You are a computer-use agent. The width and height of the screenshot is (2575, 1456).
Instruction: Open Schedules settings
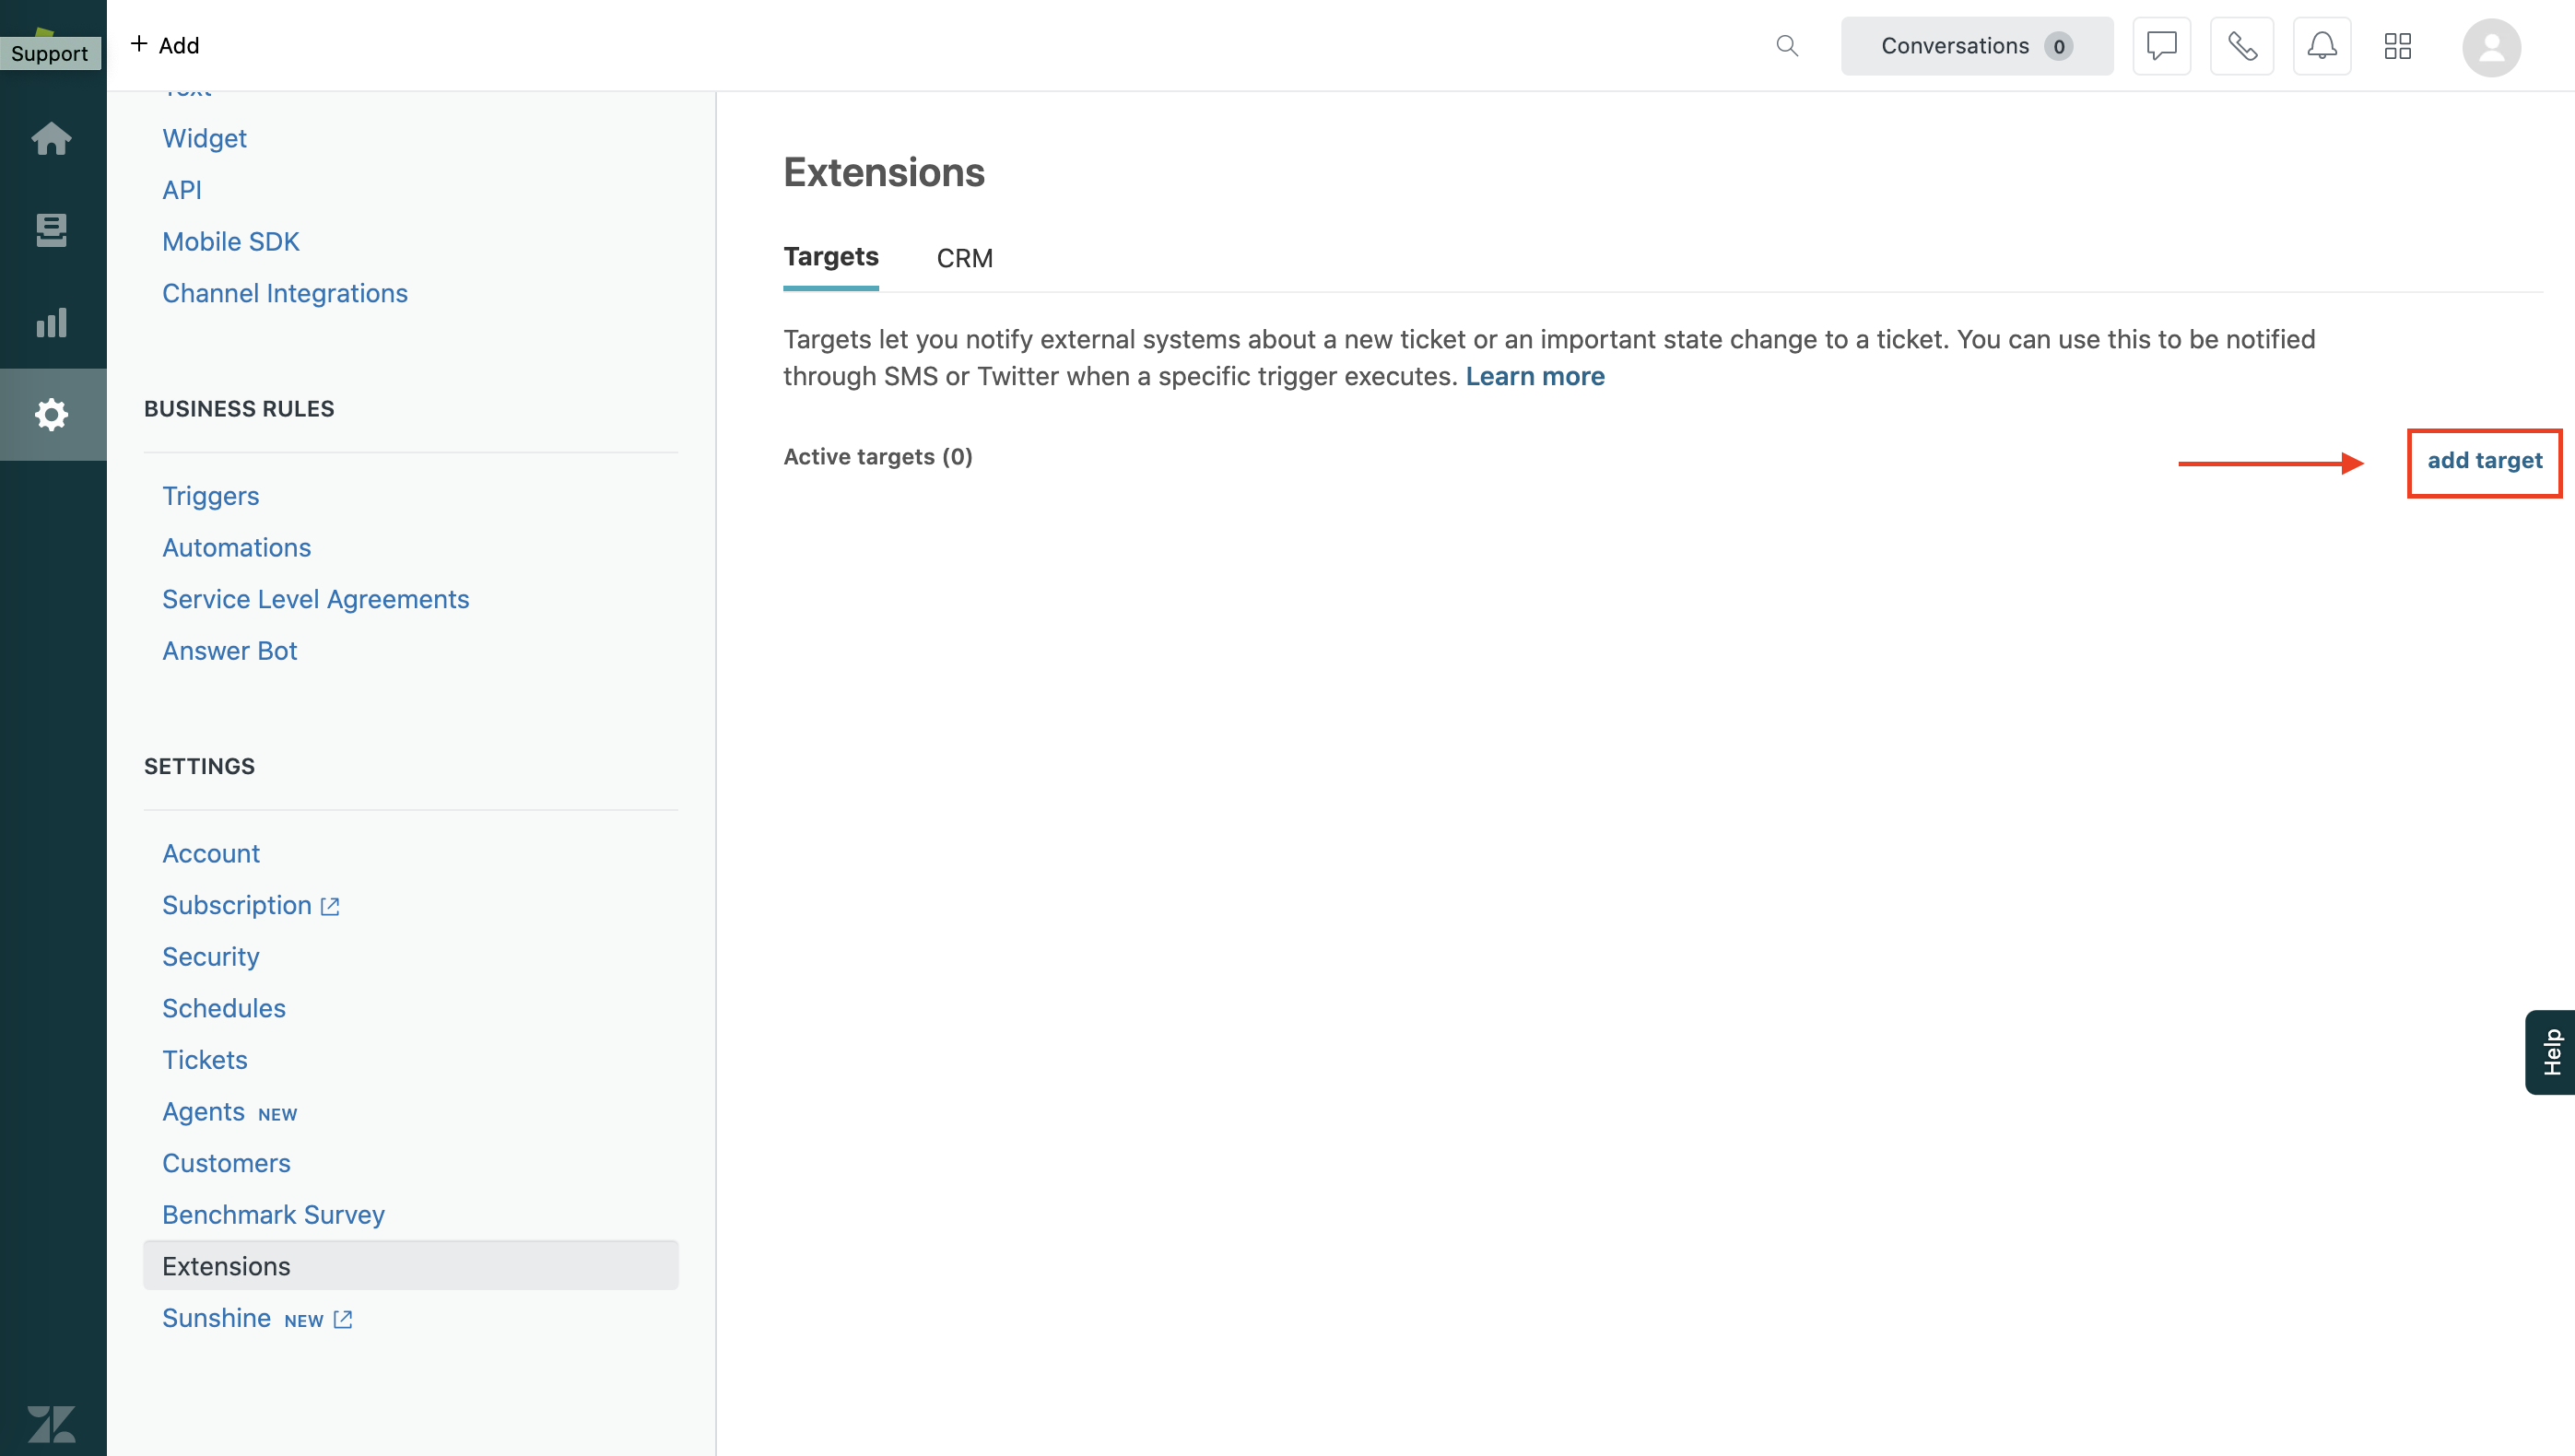tap(224, 1008)
